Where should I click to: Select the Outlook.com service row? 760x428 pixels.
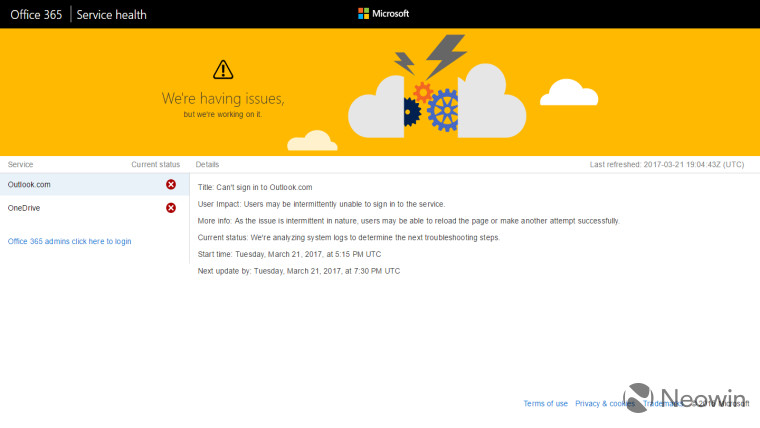point(95,184)
